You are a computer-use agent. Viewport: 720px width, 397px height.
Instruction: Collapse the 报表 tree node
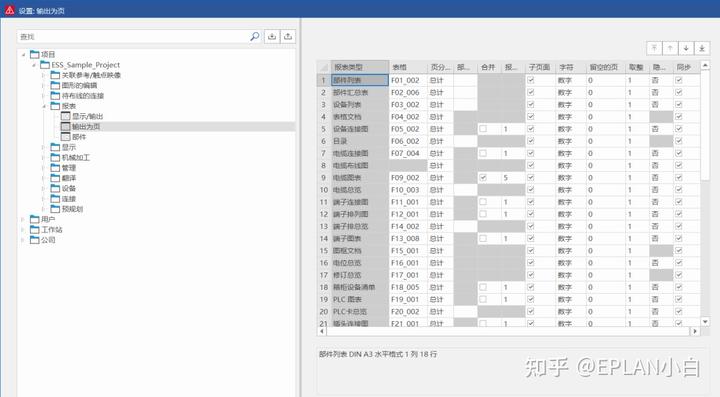44,106
